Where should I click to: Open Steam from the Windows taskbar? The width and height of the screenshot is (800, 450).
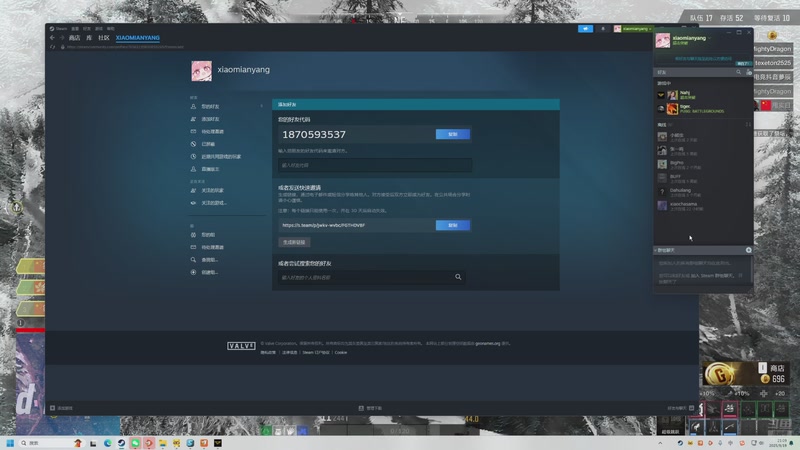121,443
